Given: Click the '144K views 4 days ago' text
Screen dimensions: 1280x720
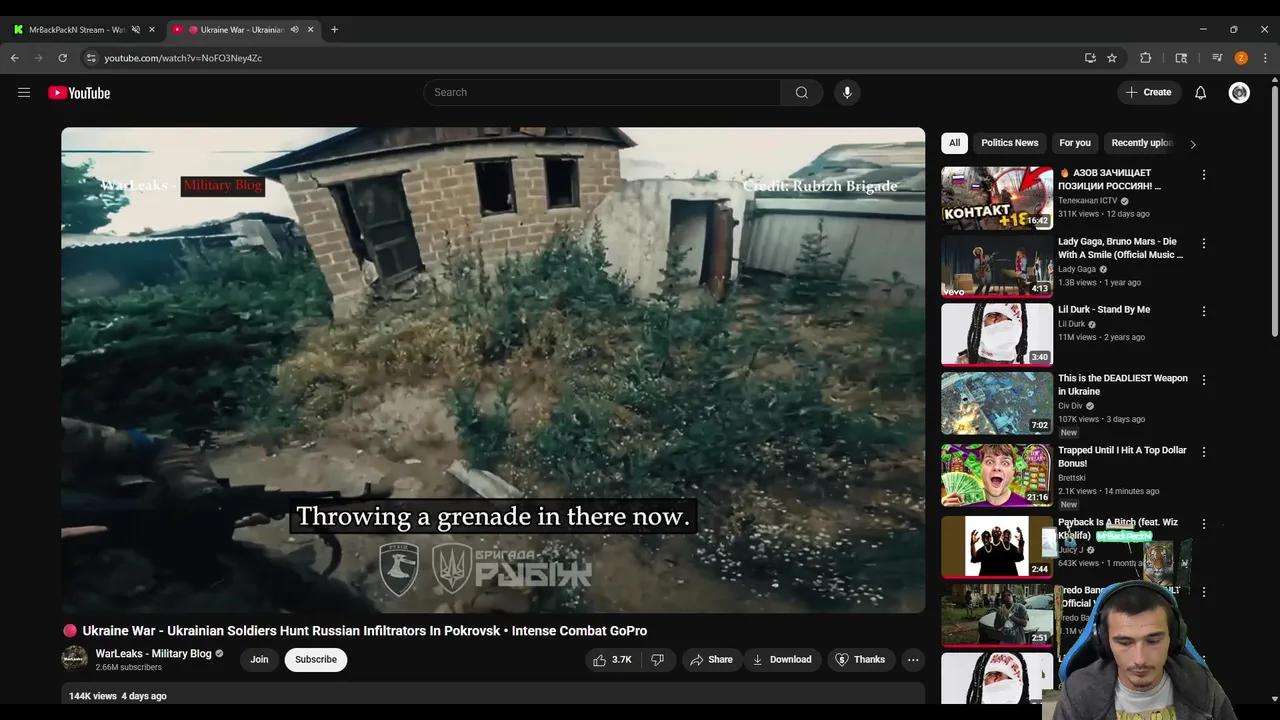Looking at the screenshot, I should tap(118, 696).
